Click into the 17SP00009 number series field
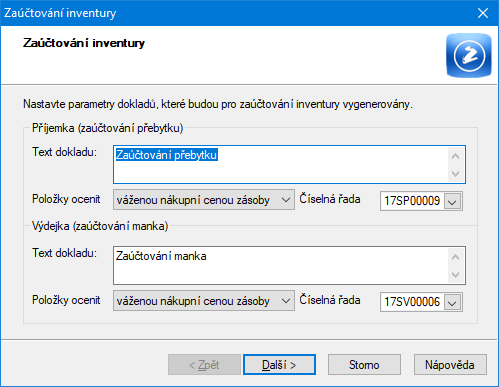Screen dimensions: 499x387 [412, 201]
